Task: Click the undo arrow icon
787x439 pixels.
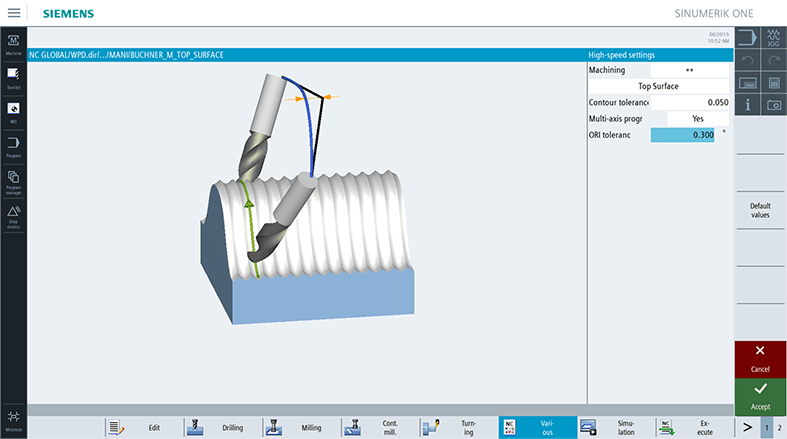Action: (747, 61)
